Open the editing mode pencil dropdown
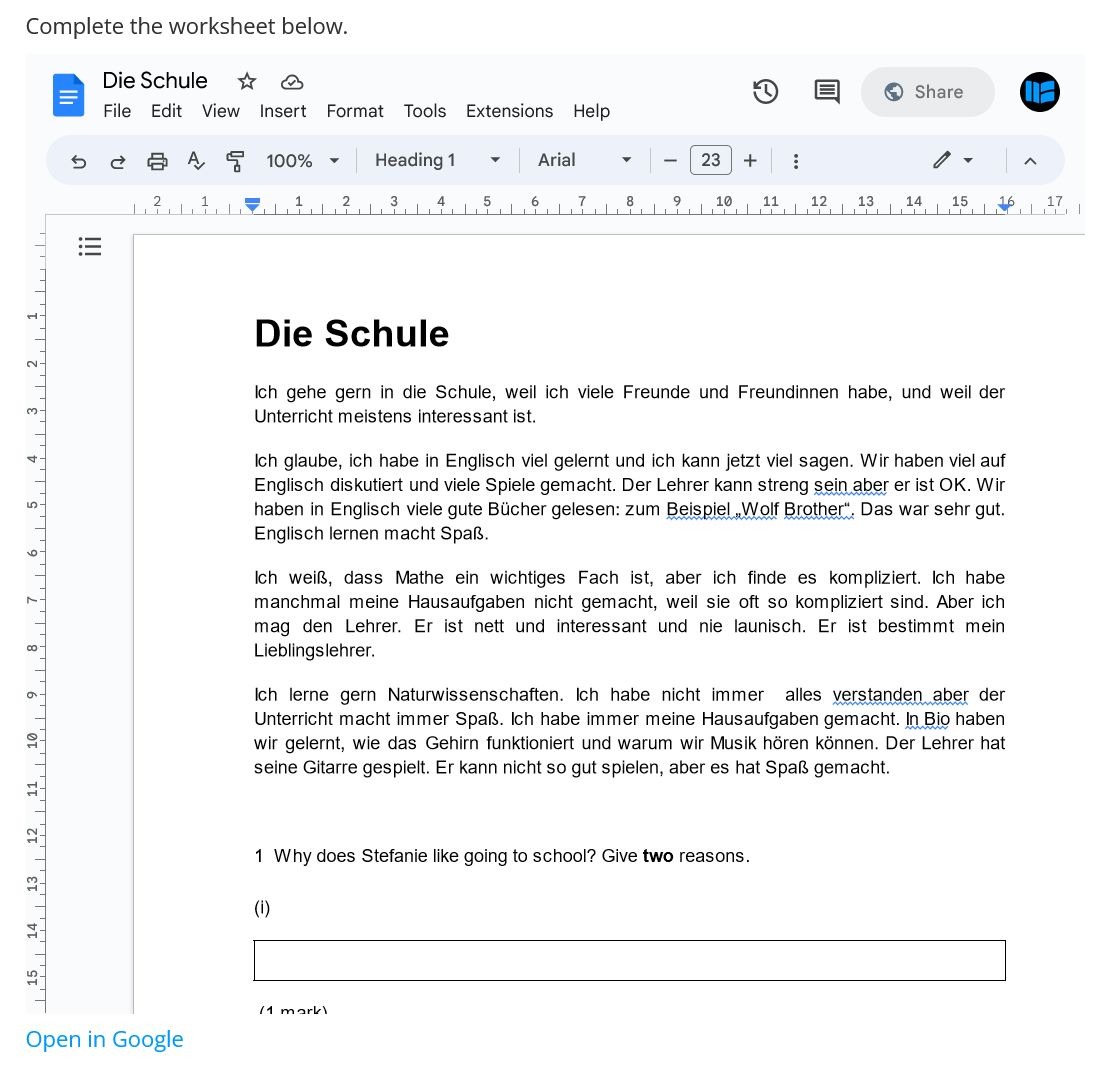The image size is (1109, 1066). [952, 161]
